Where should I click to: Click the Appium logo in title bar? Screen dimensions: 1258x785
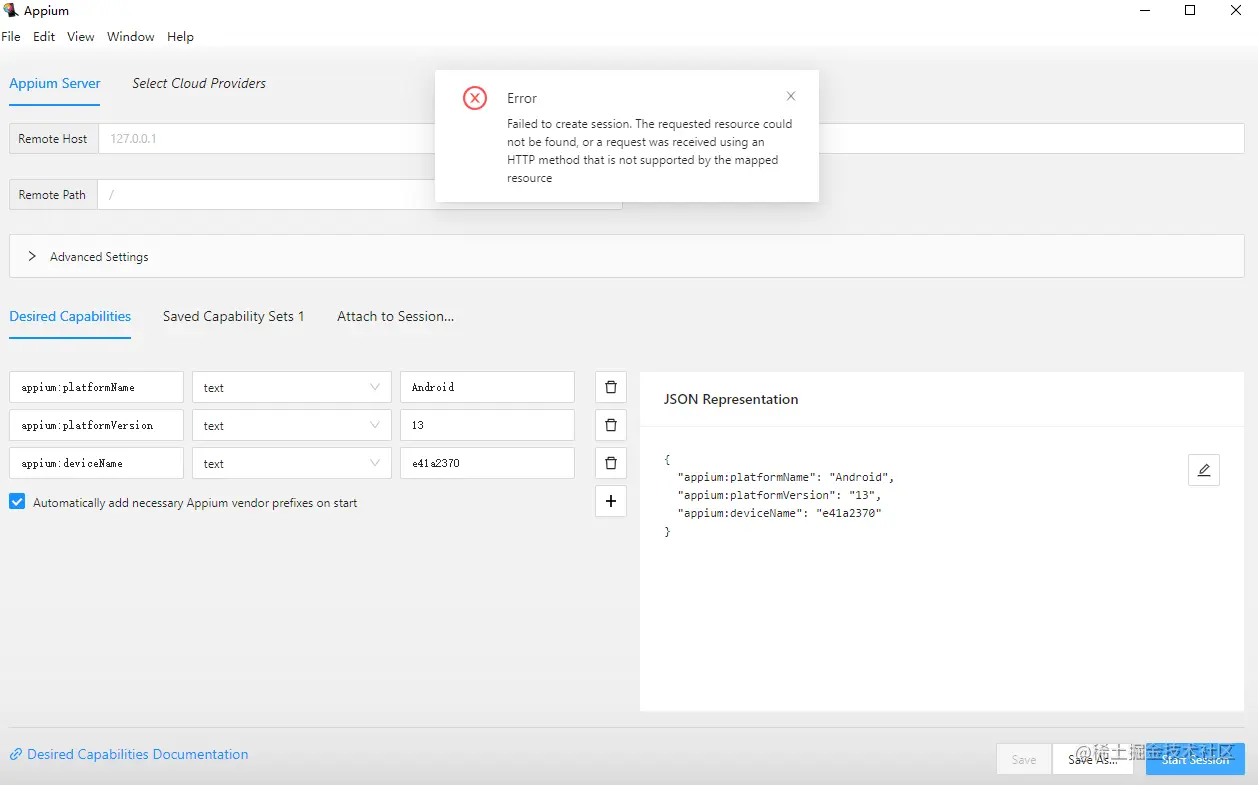point(12,11)
